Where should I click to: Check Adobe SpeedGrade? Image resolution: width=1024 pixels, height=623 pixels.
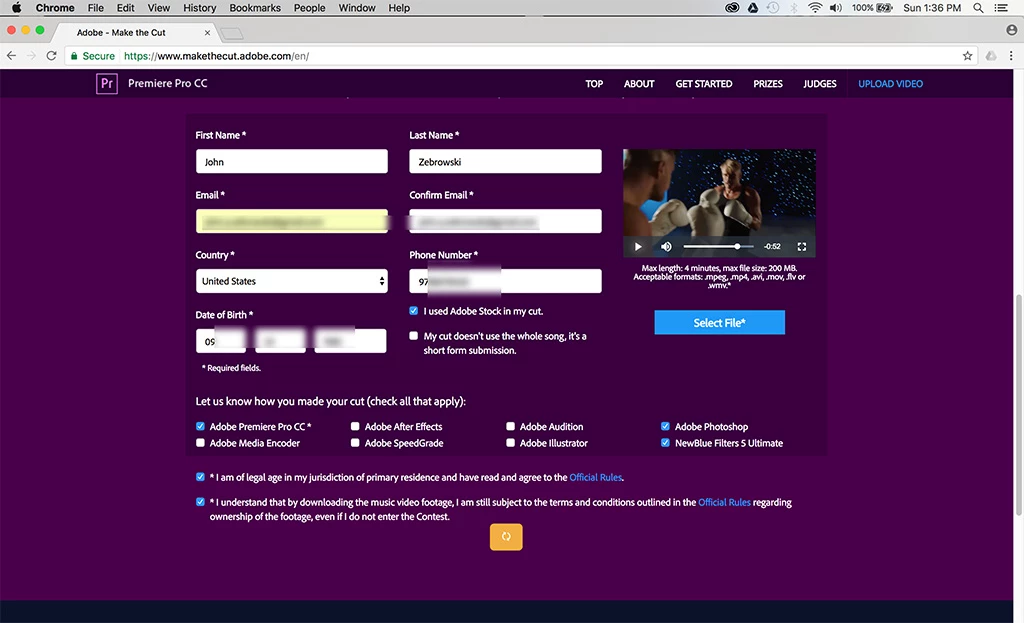coord(355,443)
